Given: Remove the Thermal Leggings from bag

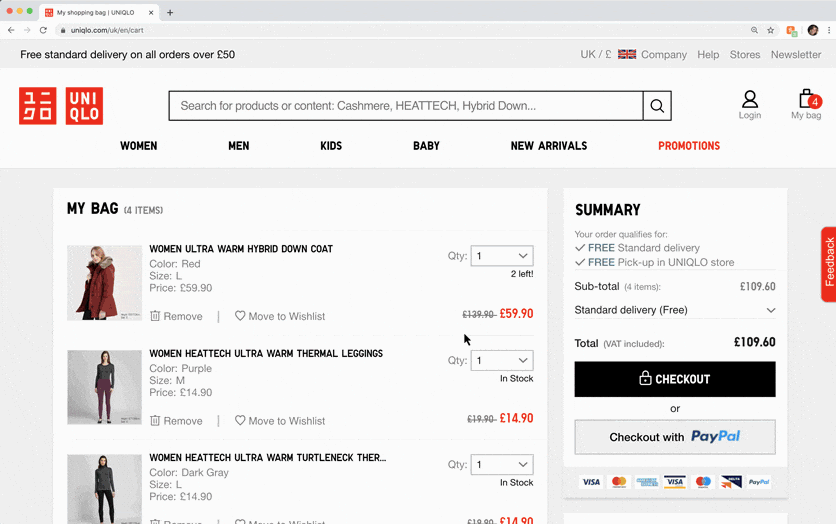Looking at the screenshot, I should coord(176,421).
